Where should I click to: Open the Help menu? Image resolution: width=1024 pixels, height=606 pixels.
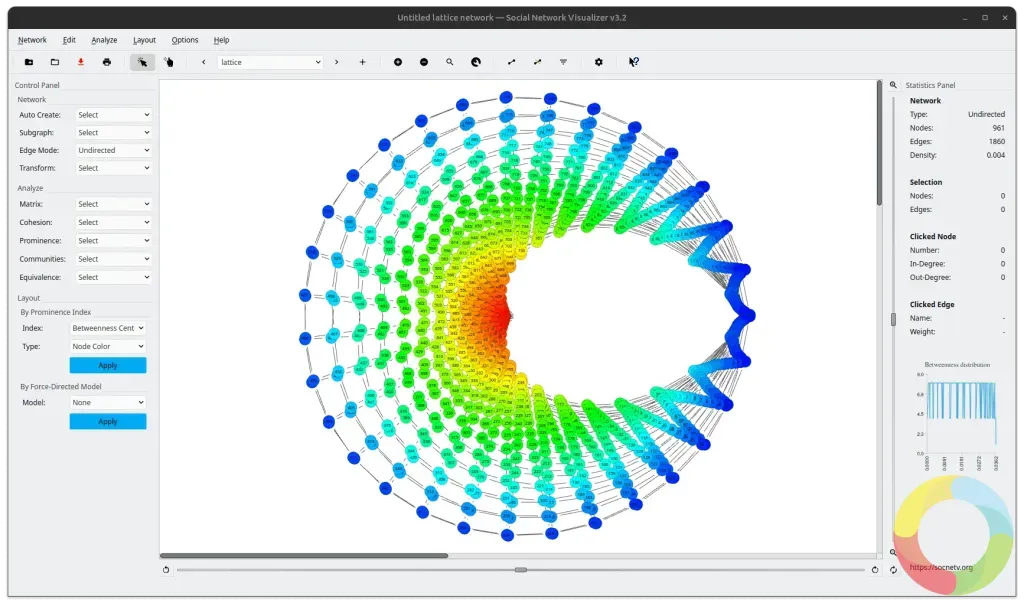coord(221,40)
